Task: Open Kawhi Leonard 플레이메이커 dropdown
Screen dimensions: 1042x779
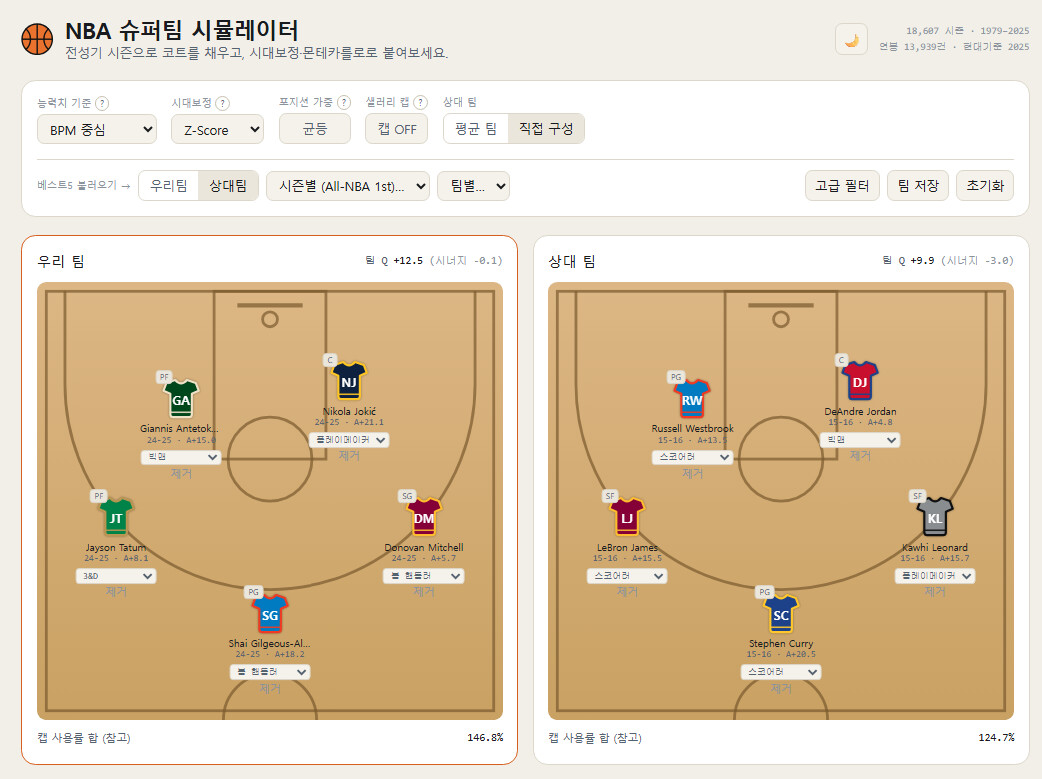Action: click(935, 576)
